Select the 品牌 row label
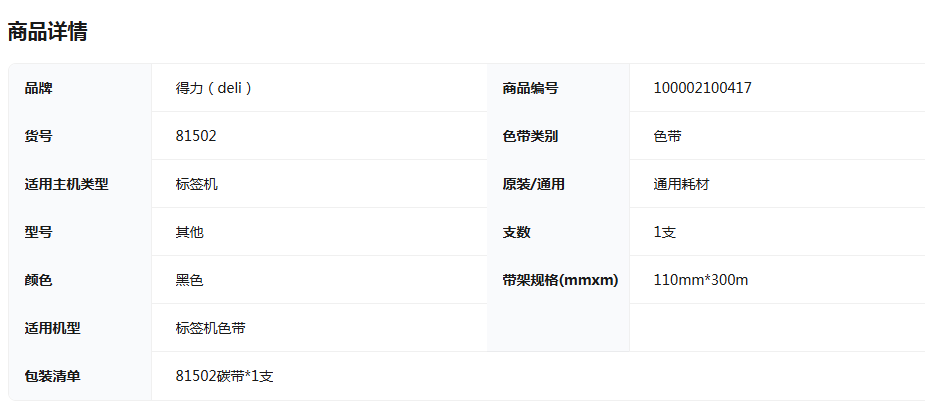The image size is (925, 402). pyautogui.click(x=39, y=88)
